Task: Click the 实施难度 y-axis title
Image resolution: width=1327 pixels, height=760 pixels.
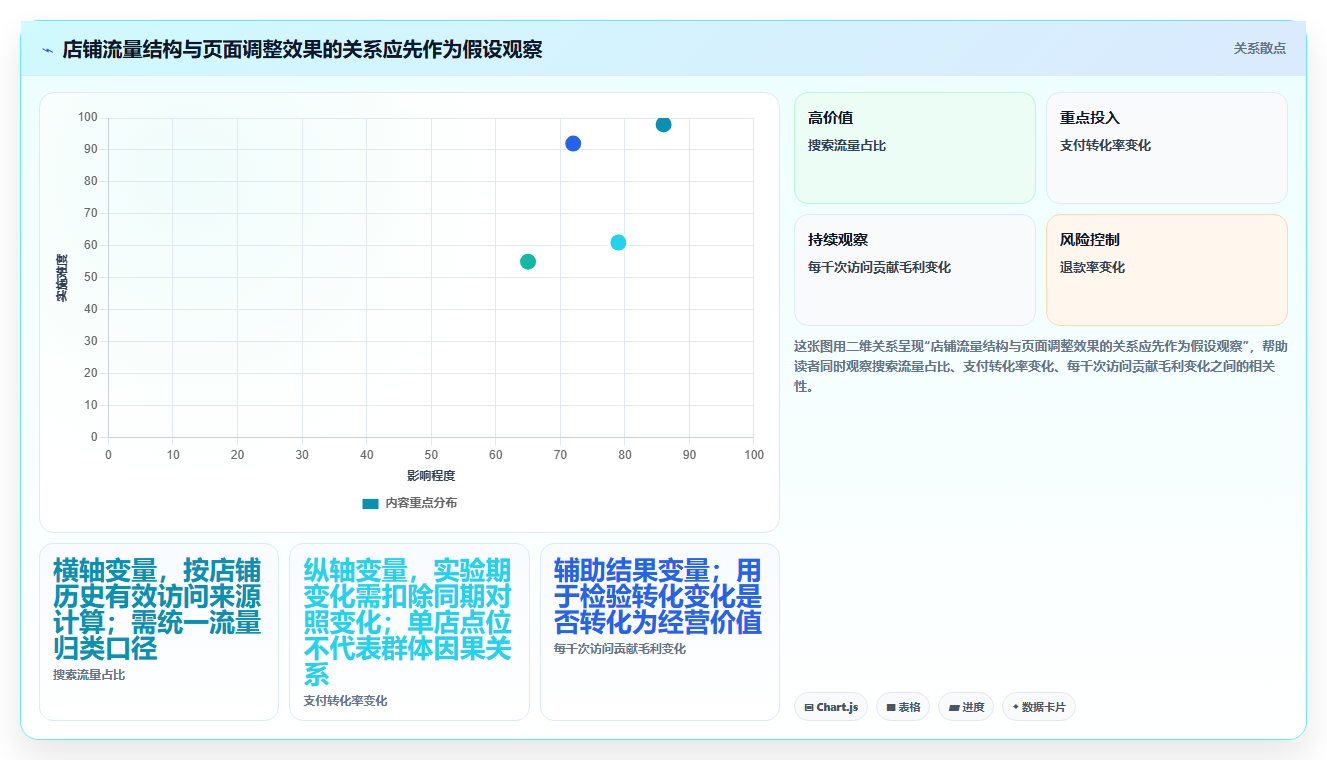Action: [x=62, y=278]
